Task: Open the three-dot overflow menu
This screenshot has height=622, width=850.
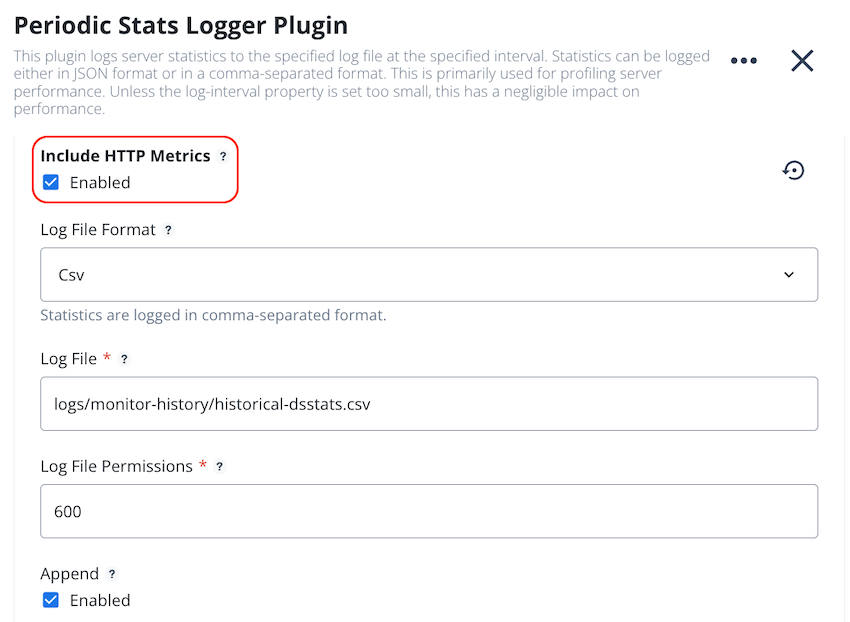Action: tap(744, 60)
